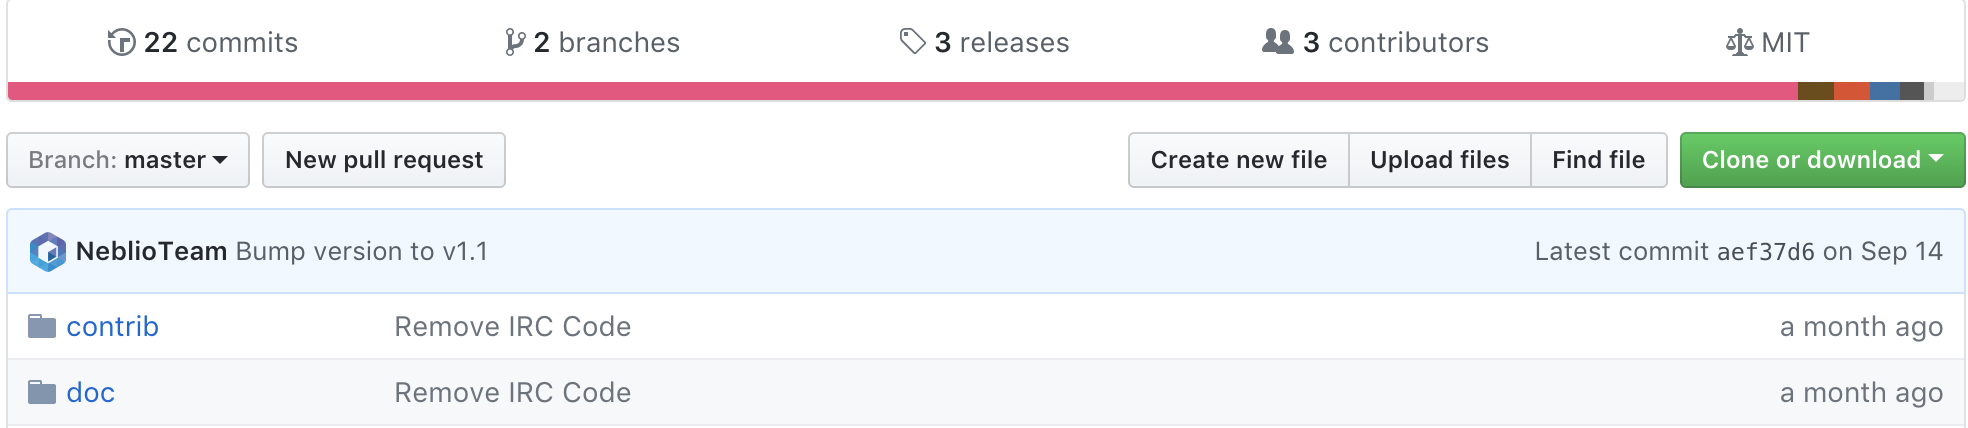
Task: Open the aef37d6 commit hash link
Action: click(1766, 252)
